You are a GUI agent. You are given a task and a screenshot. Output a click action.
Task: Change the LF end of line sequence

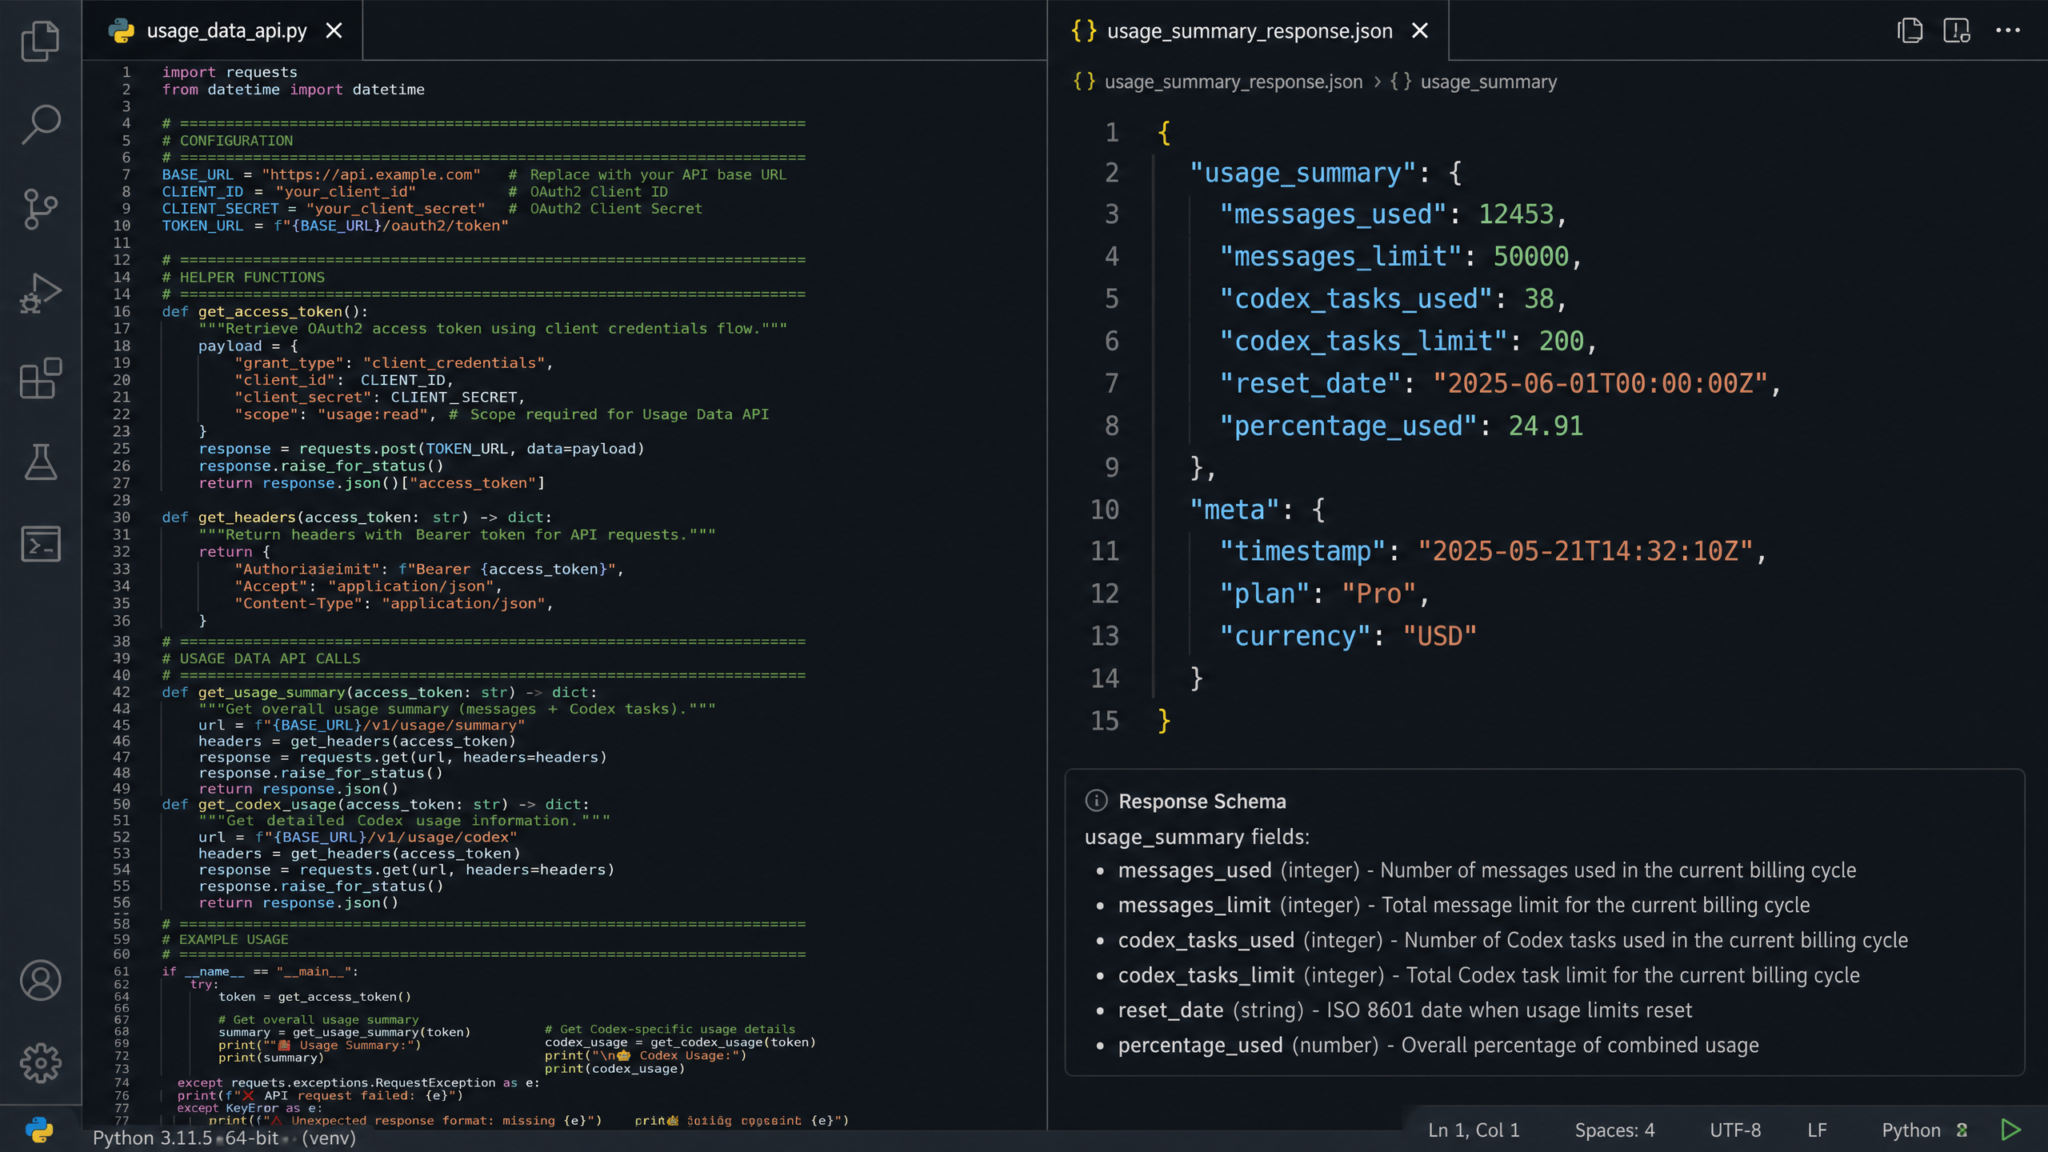(1817, 1130)
